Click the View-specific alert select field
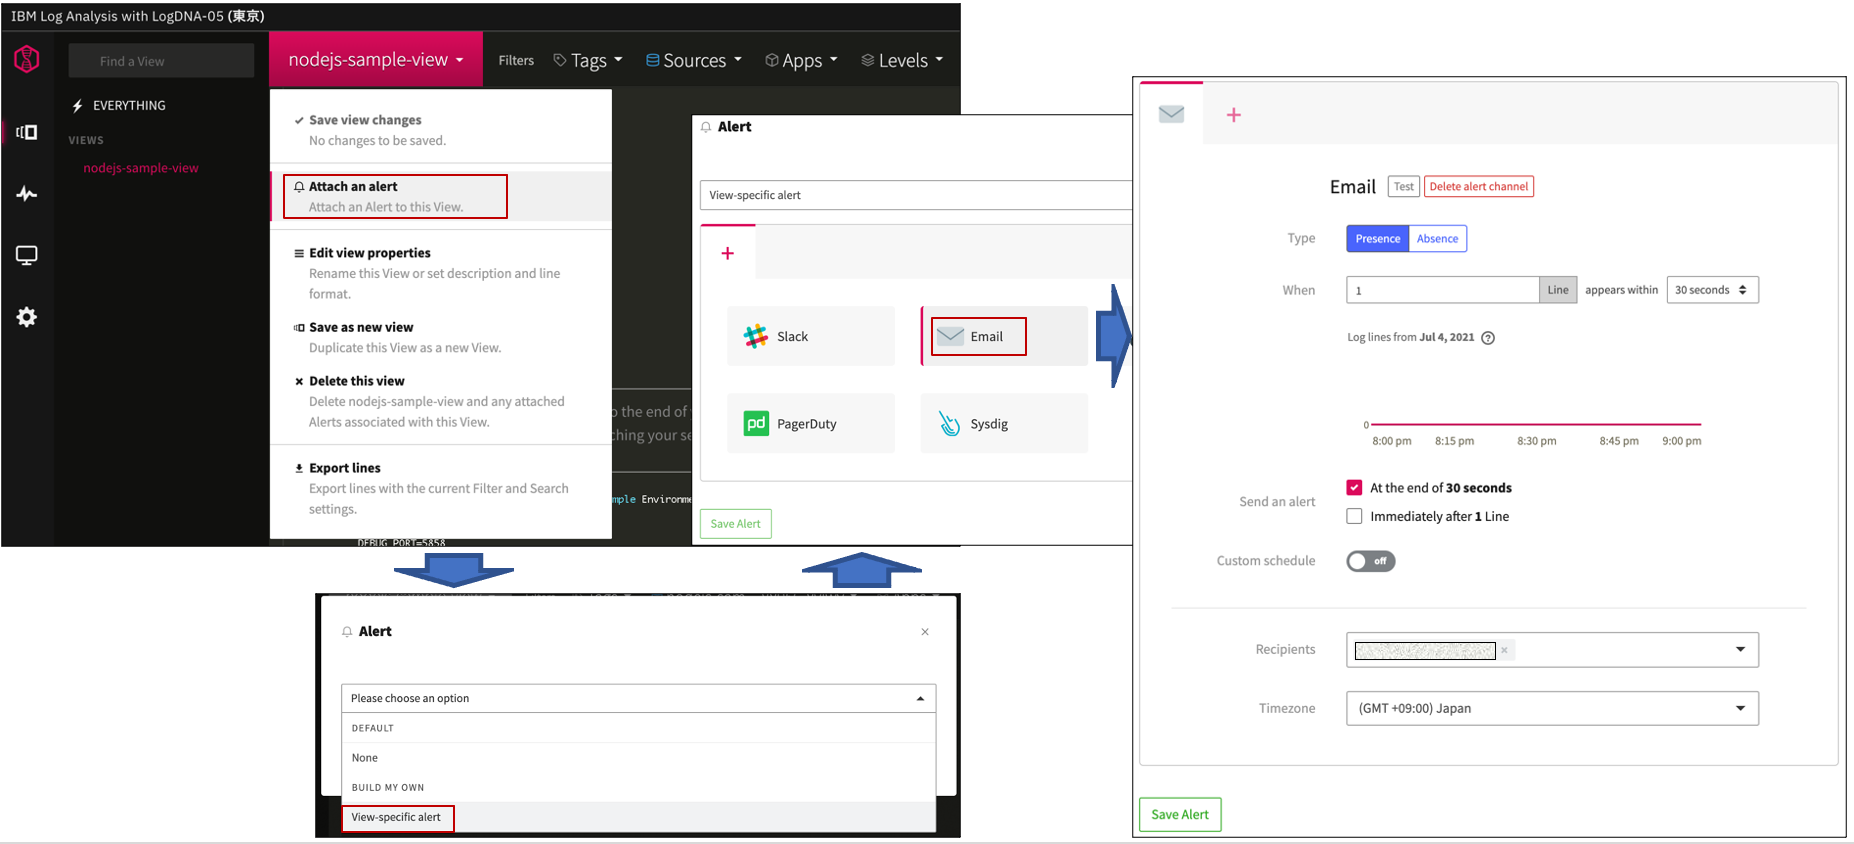 click(x=915, y=195)
